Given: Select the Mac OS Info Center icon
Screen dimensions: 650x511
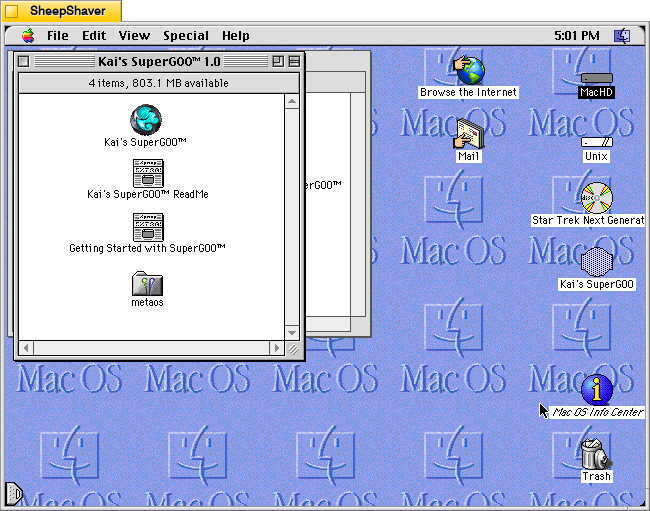Looking at the screenshot, I should click(x=597, y=390).
